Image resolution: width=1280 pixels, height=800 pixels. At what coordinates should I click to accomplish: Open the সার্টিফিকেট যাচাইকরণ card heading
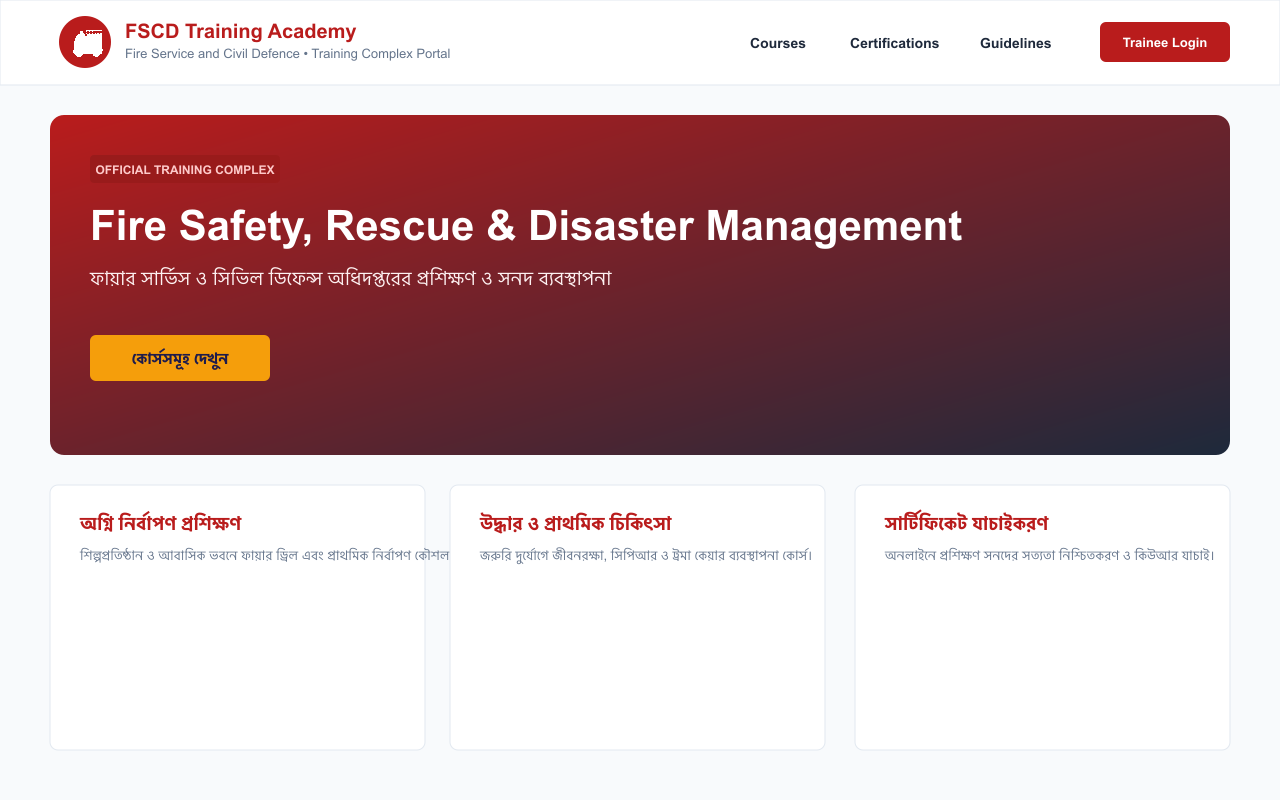[x=966, y=523]
